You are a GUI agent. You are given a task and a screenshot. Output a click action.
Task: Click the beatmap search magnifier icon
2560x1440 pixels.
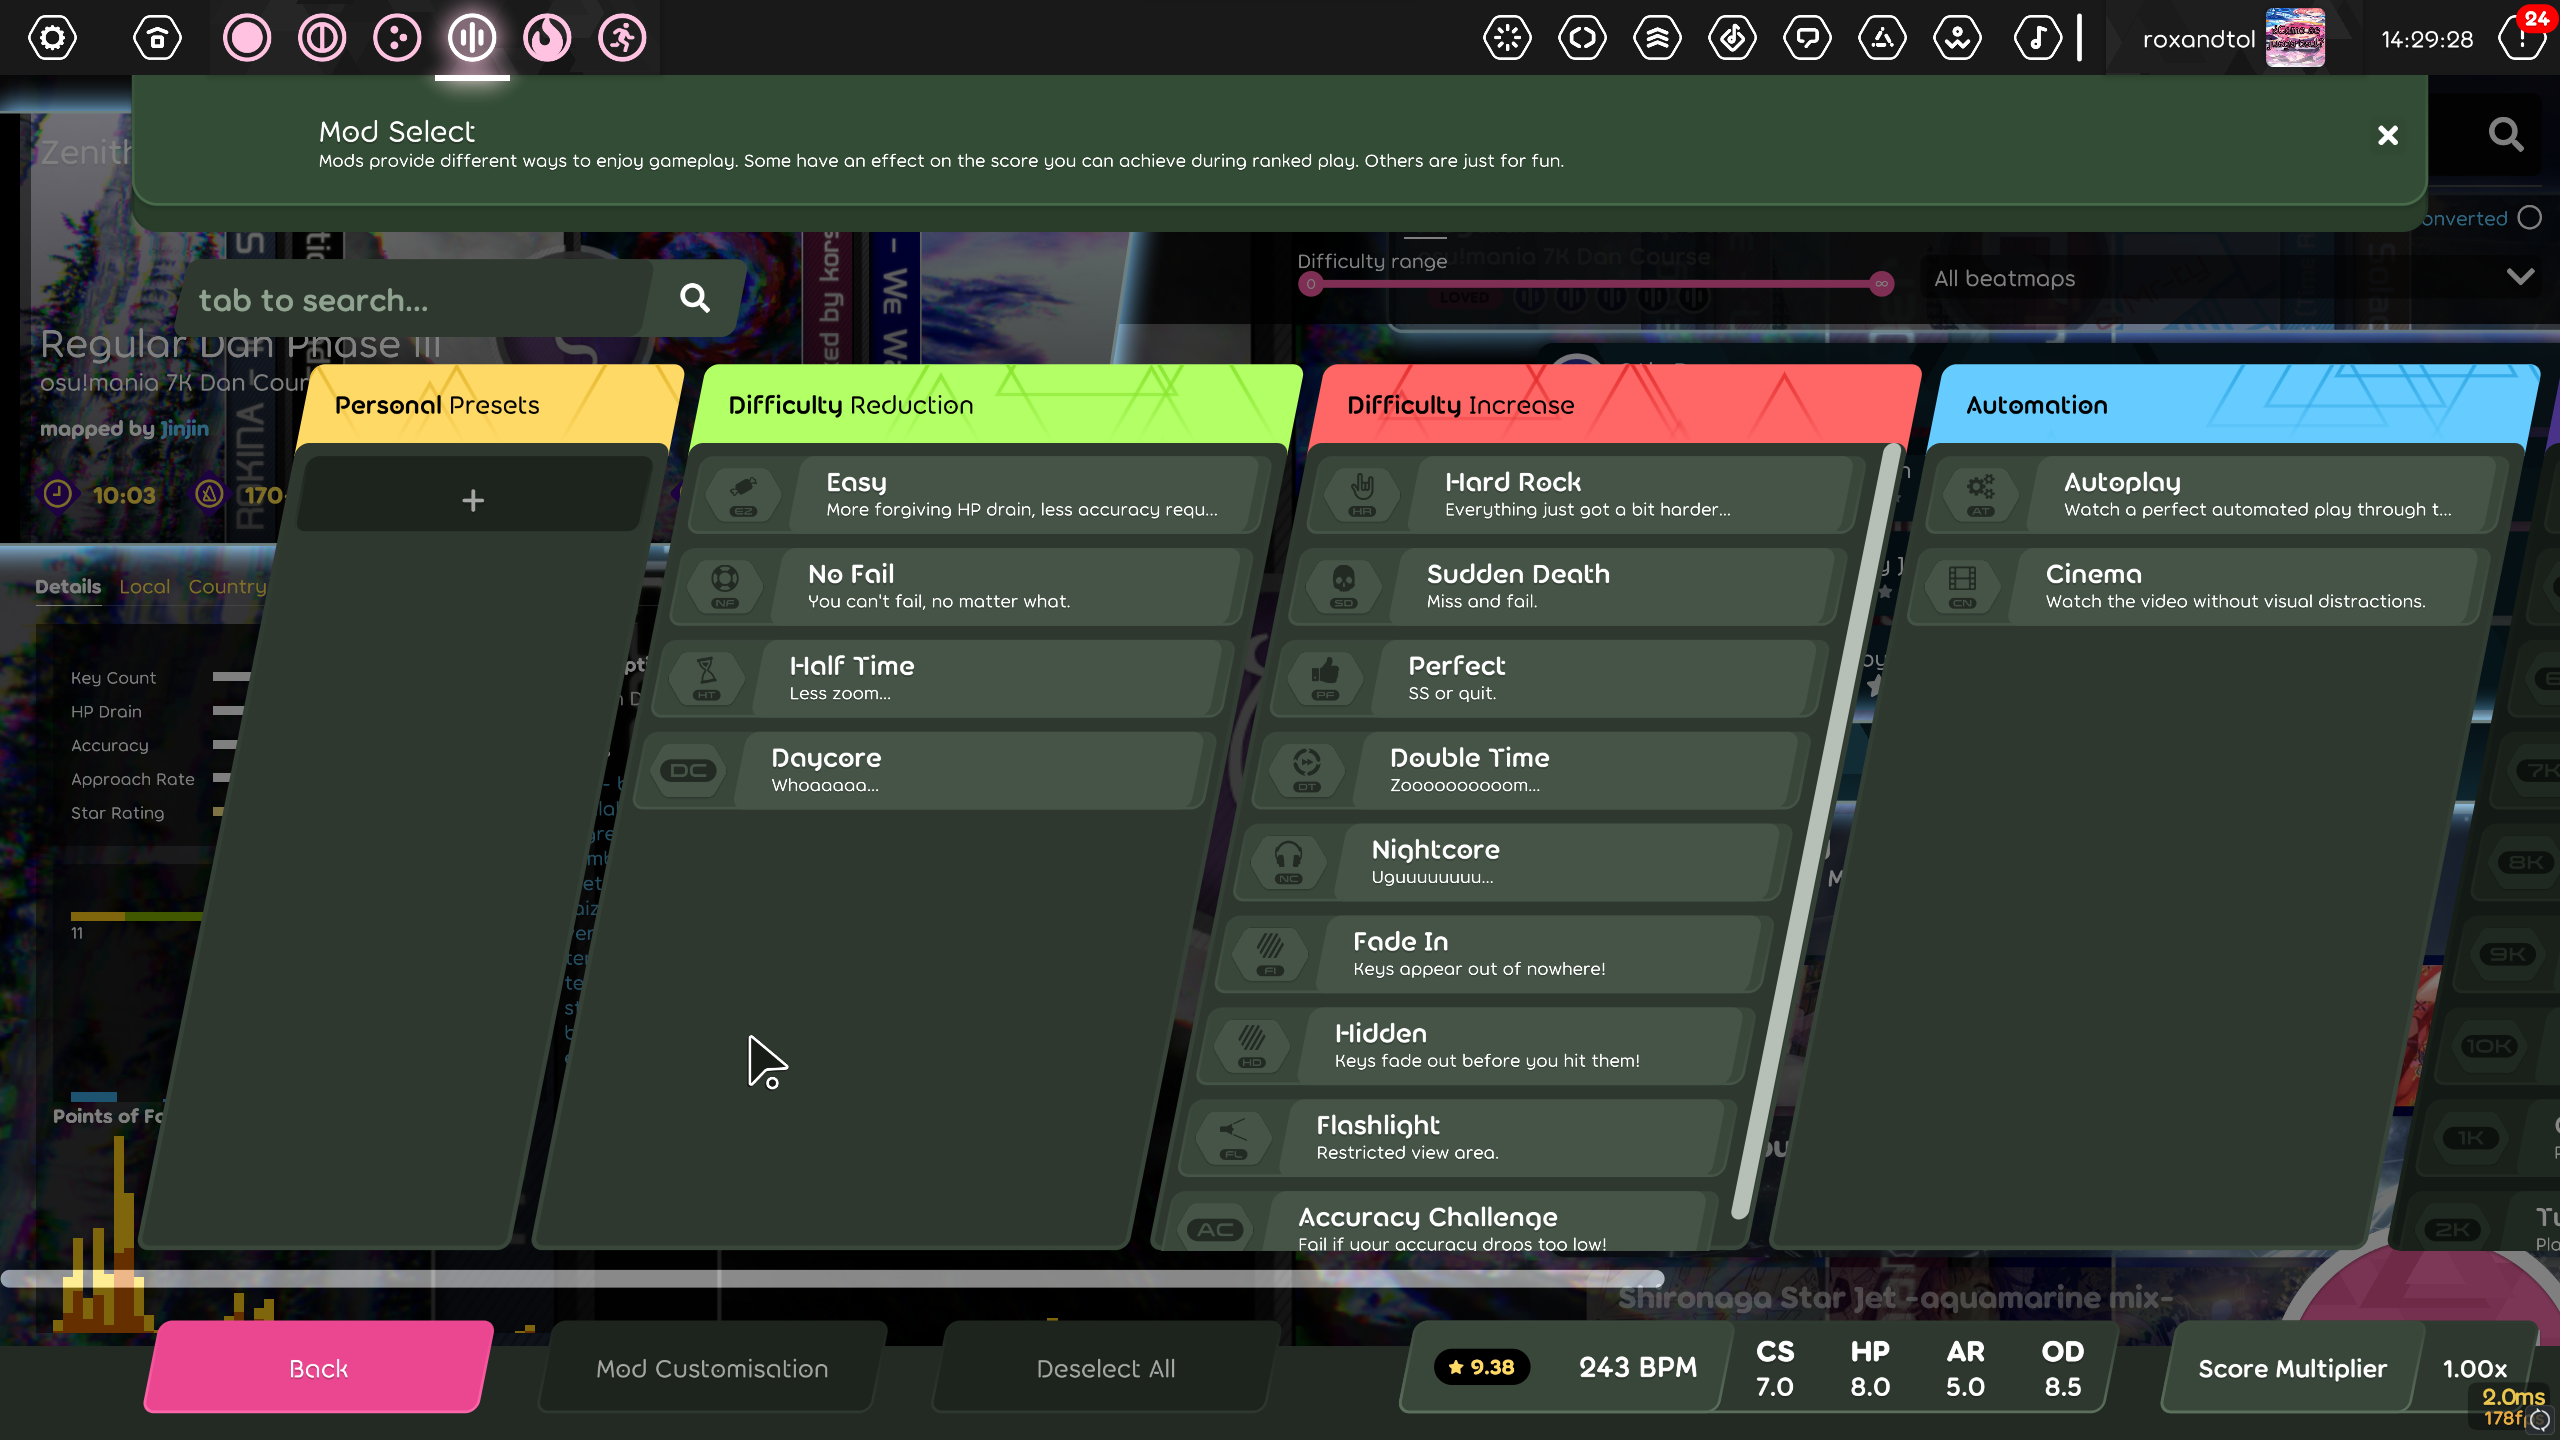coord(2505,134)
